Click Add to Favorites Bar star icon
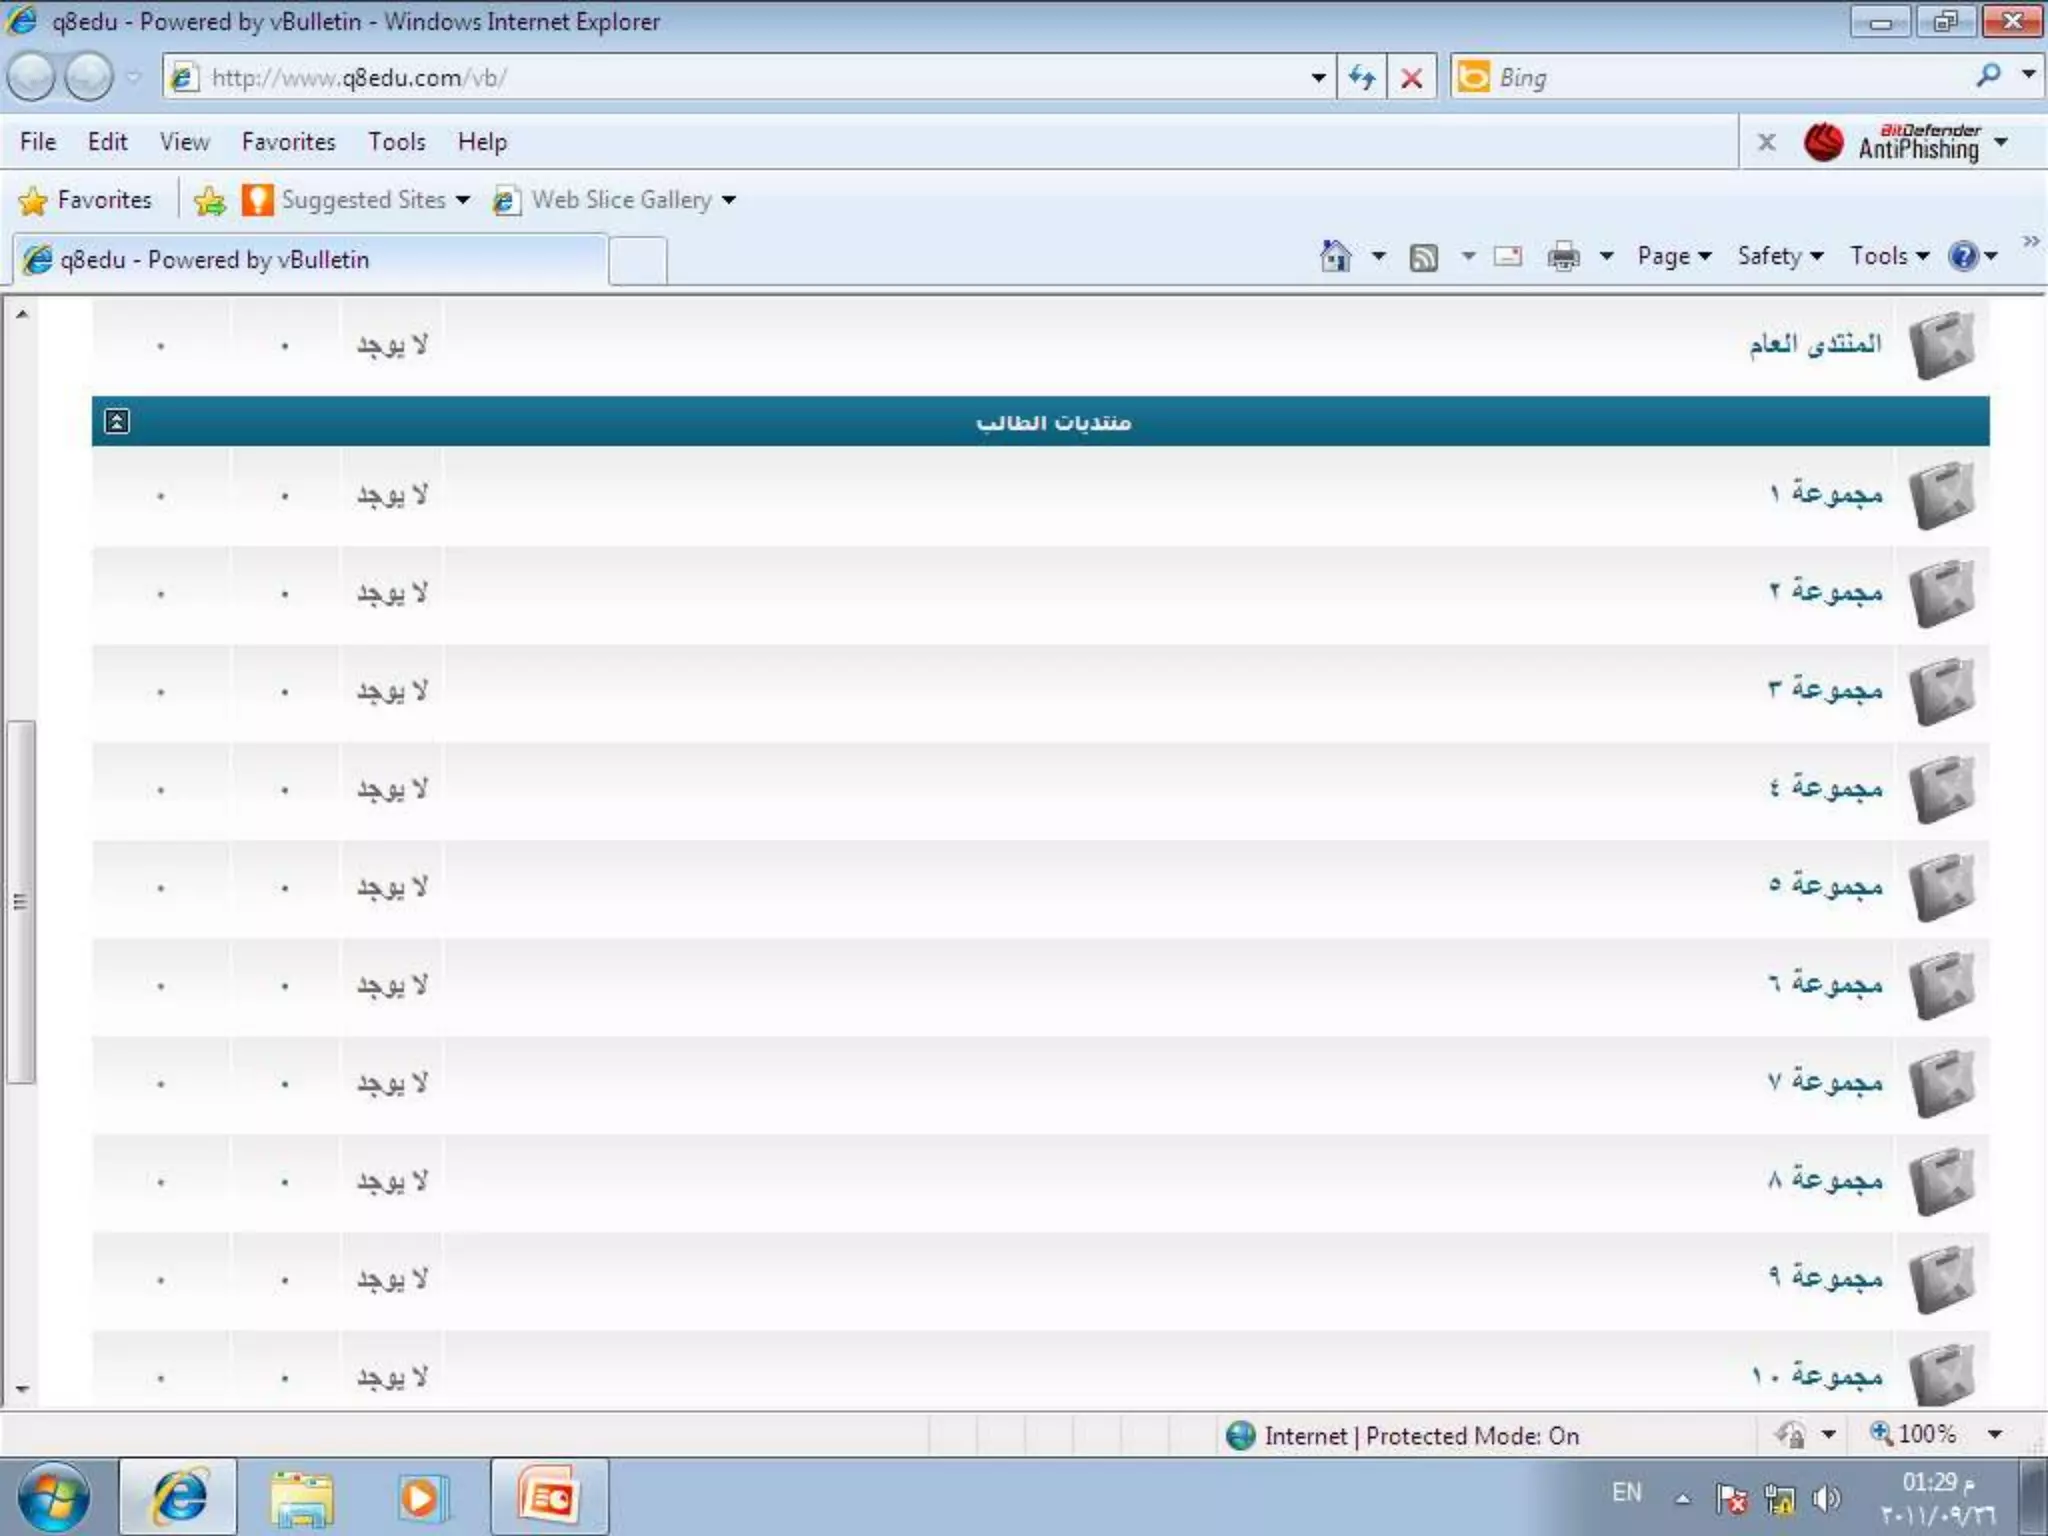Screen dimensions: 2048x1536 tap(210, 200)
